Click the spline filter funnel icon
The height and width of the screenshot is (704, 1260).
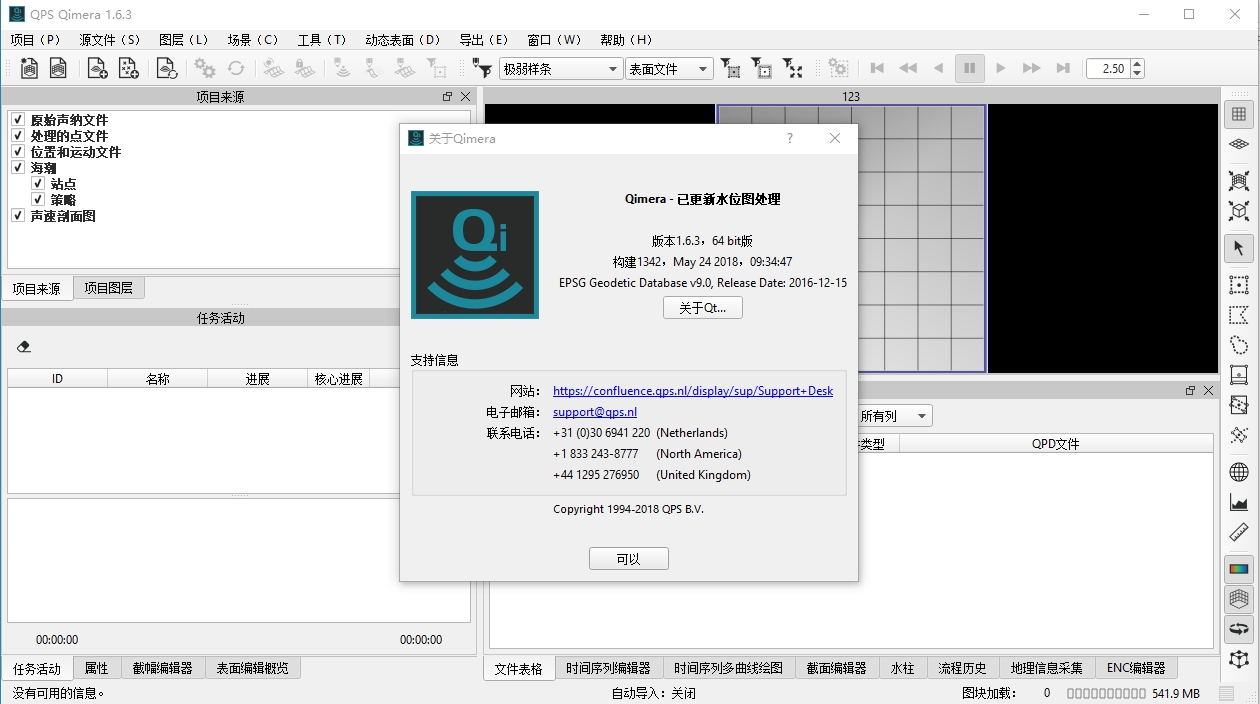[482, 68]
